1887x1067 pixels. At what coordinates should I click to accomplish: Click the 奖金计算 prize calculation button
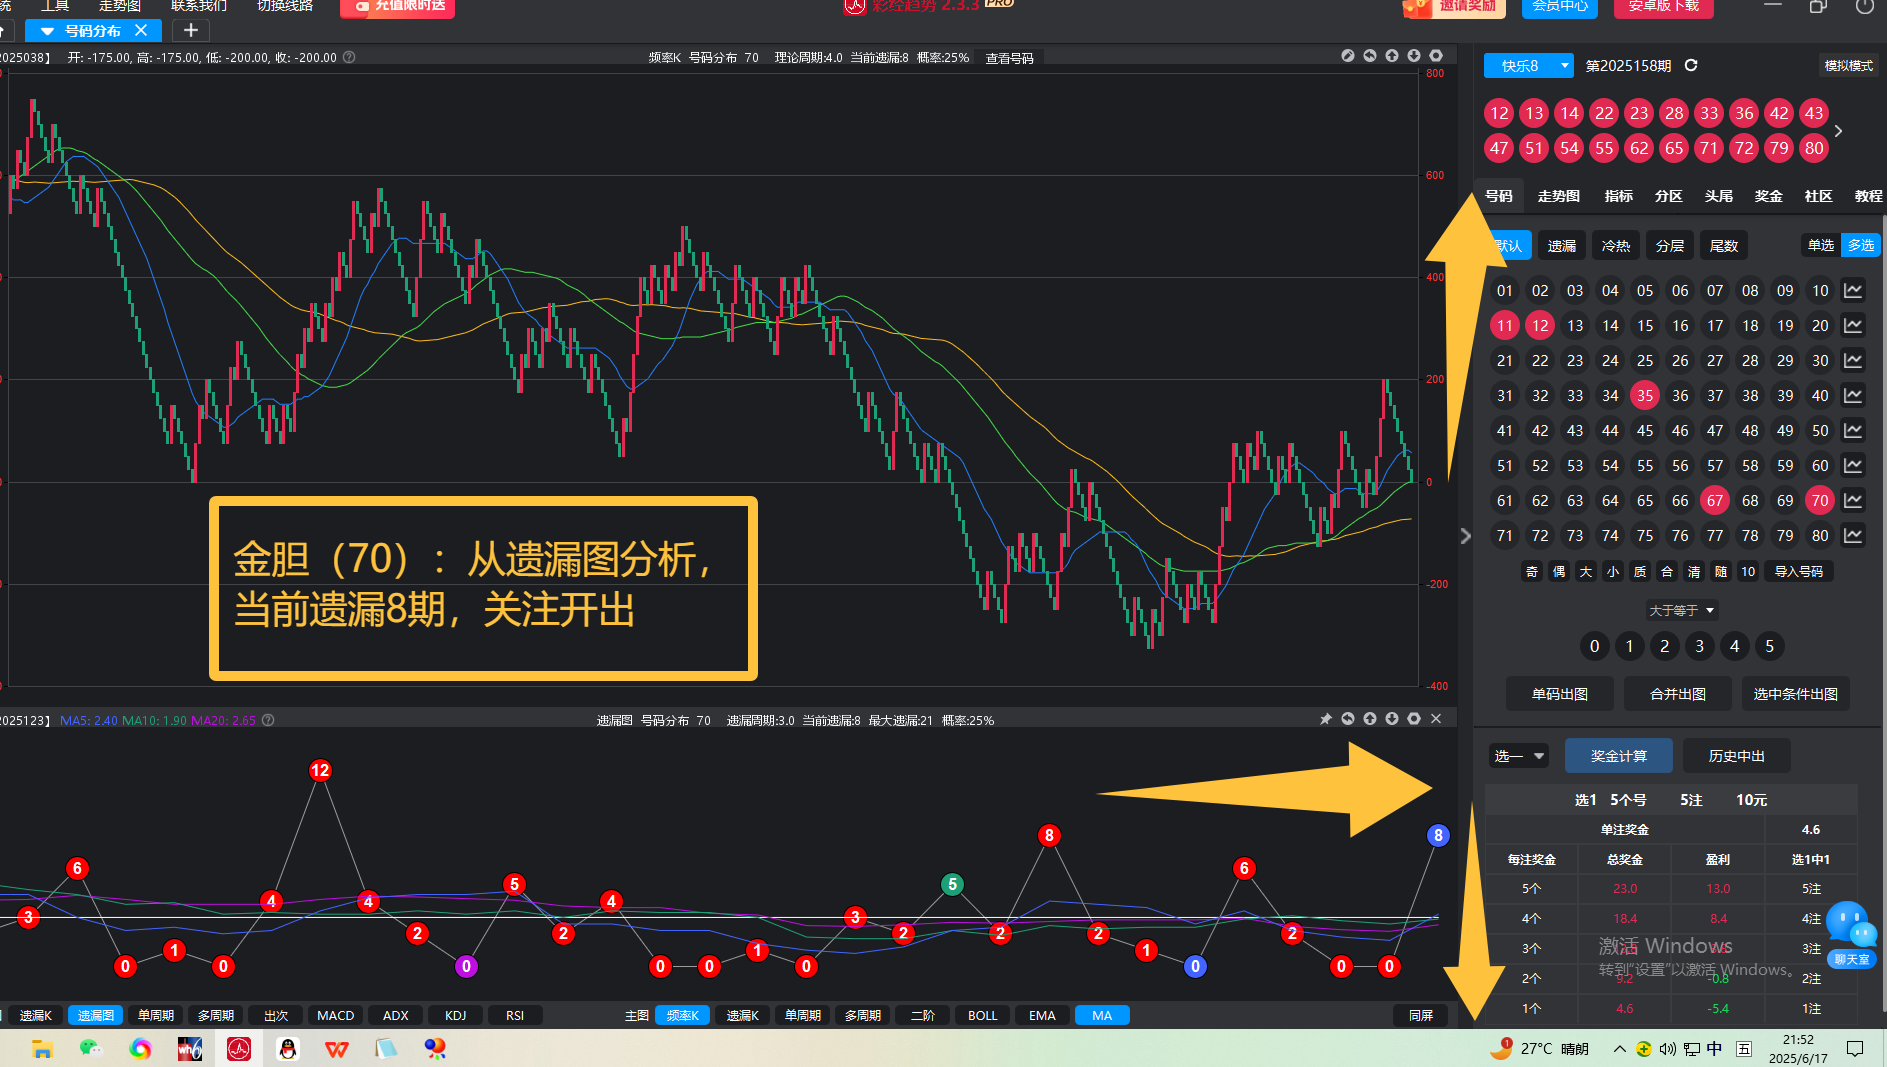click(1619, 756)
